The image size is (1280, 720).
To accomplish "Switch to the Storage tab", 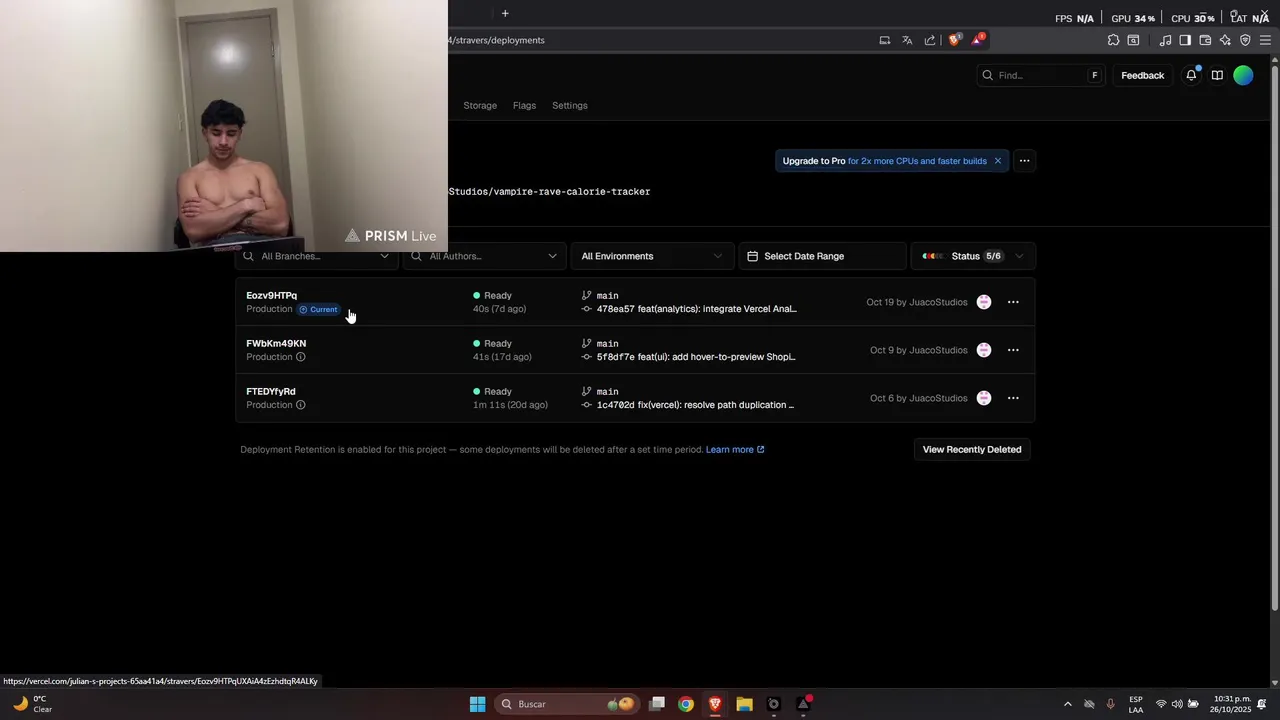I will click(x=480, y=105).
